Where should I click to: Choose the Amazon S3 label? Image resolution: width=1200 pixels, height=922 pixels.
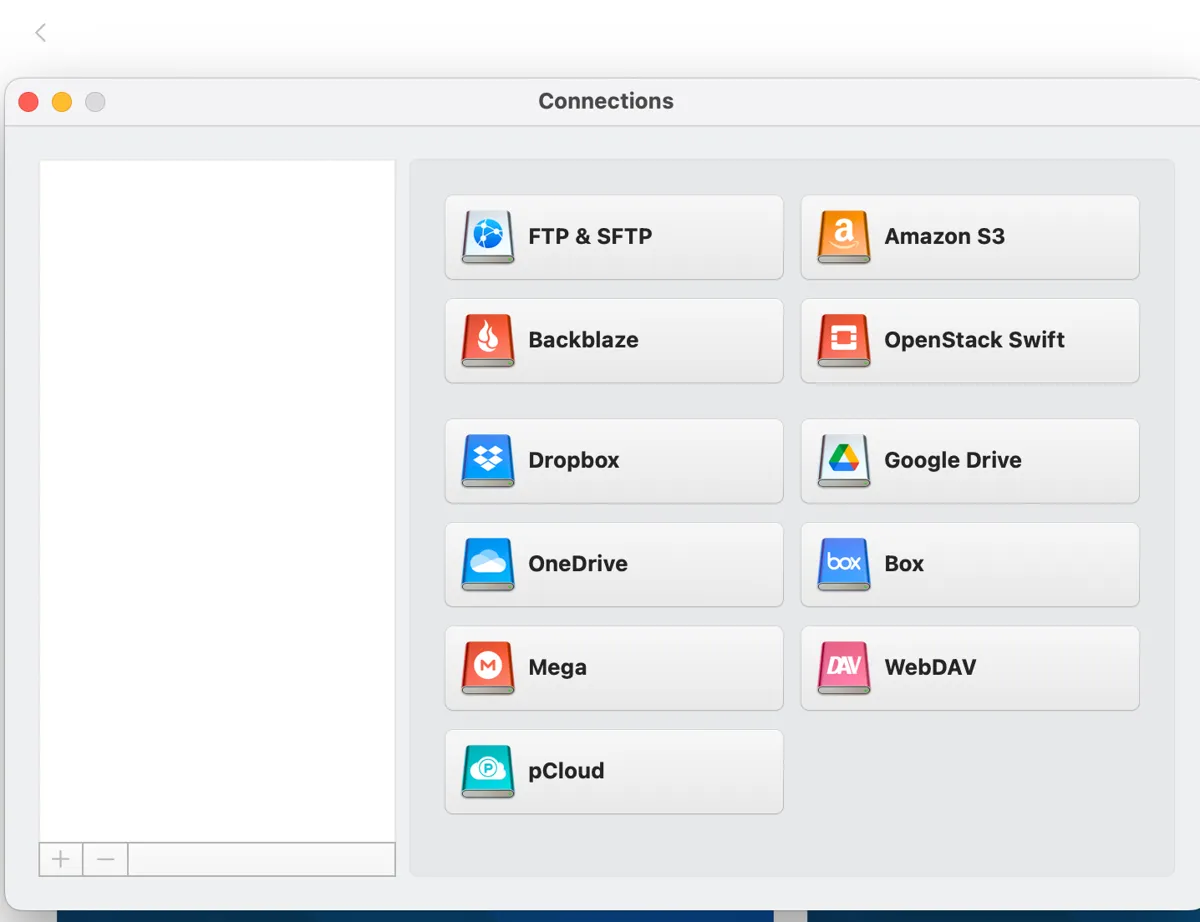tap(945, 237)
